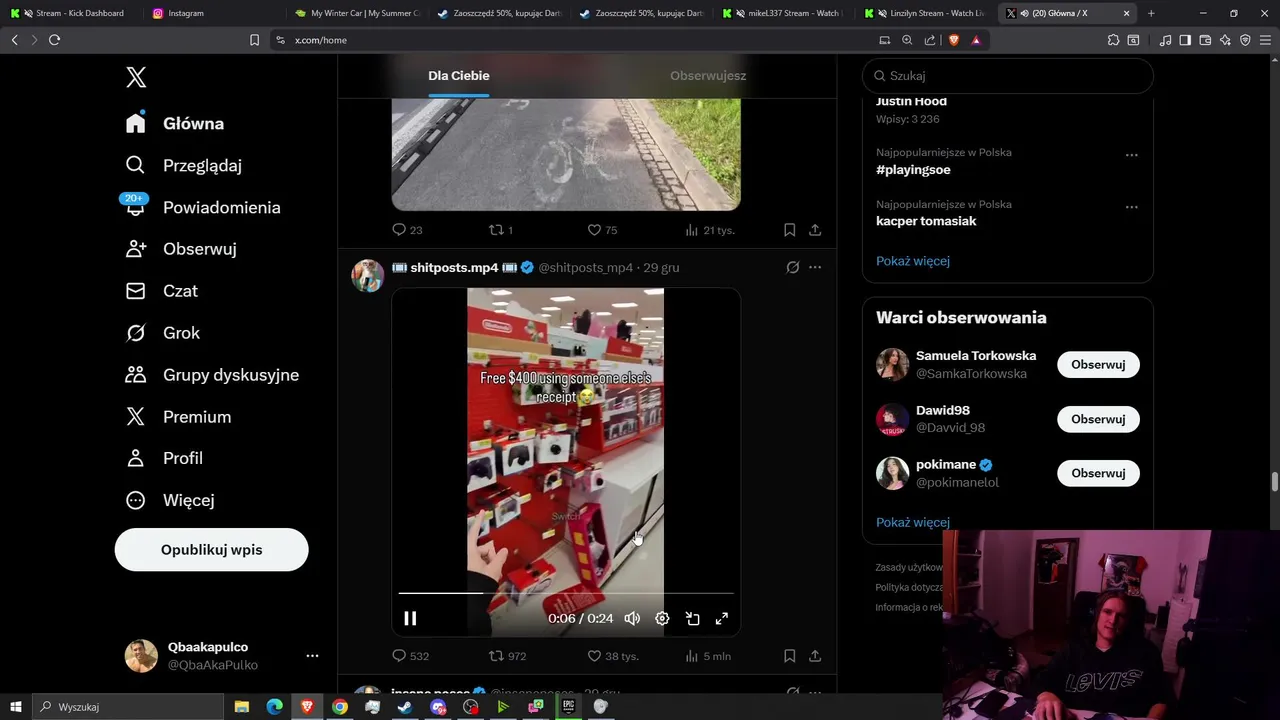The width and height of the screenshot is (1280, 720).
Task: Toggle browser sidebar panel
Action: click(1185, 40)
